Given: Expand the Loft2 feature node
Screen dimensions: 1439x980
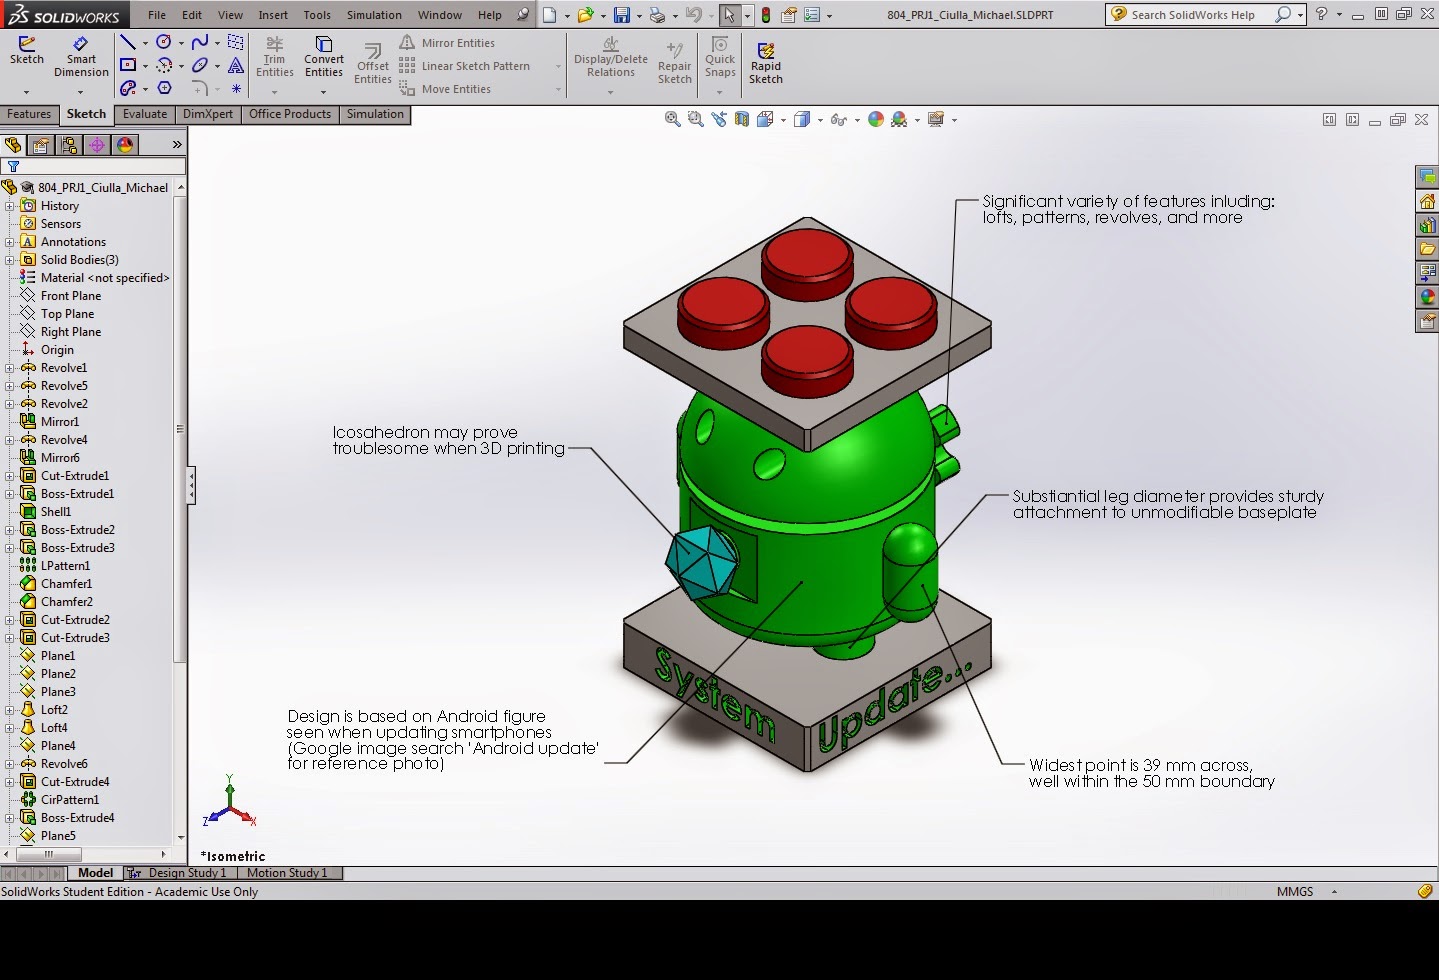Looking at the screenshot, I should click(9, 710).
